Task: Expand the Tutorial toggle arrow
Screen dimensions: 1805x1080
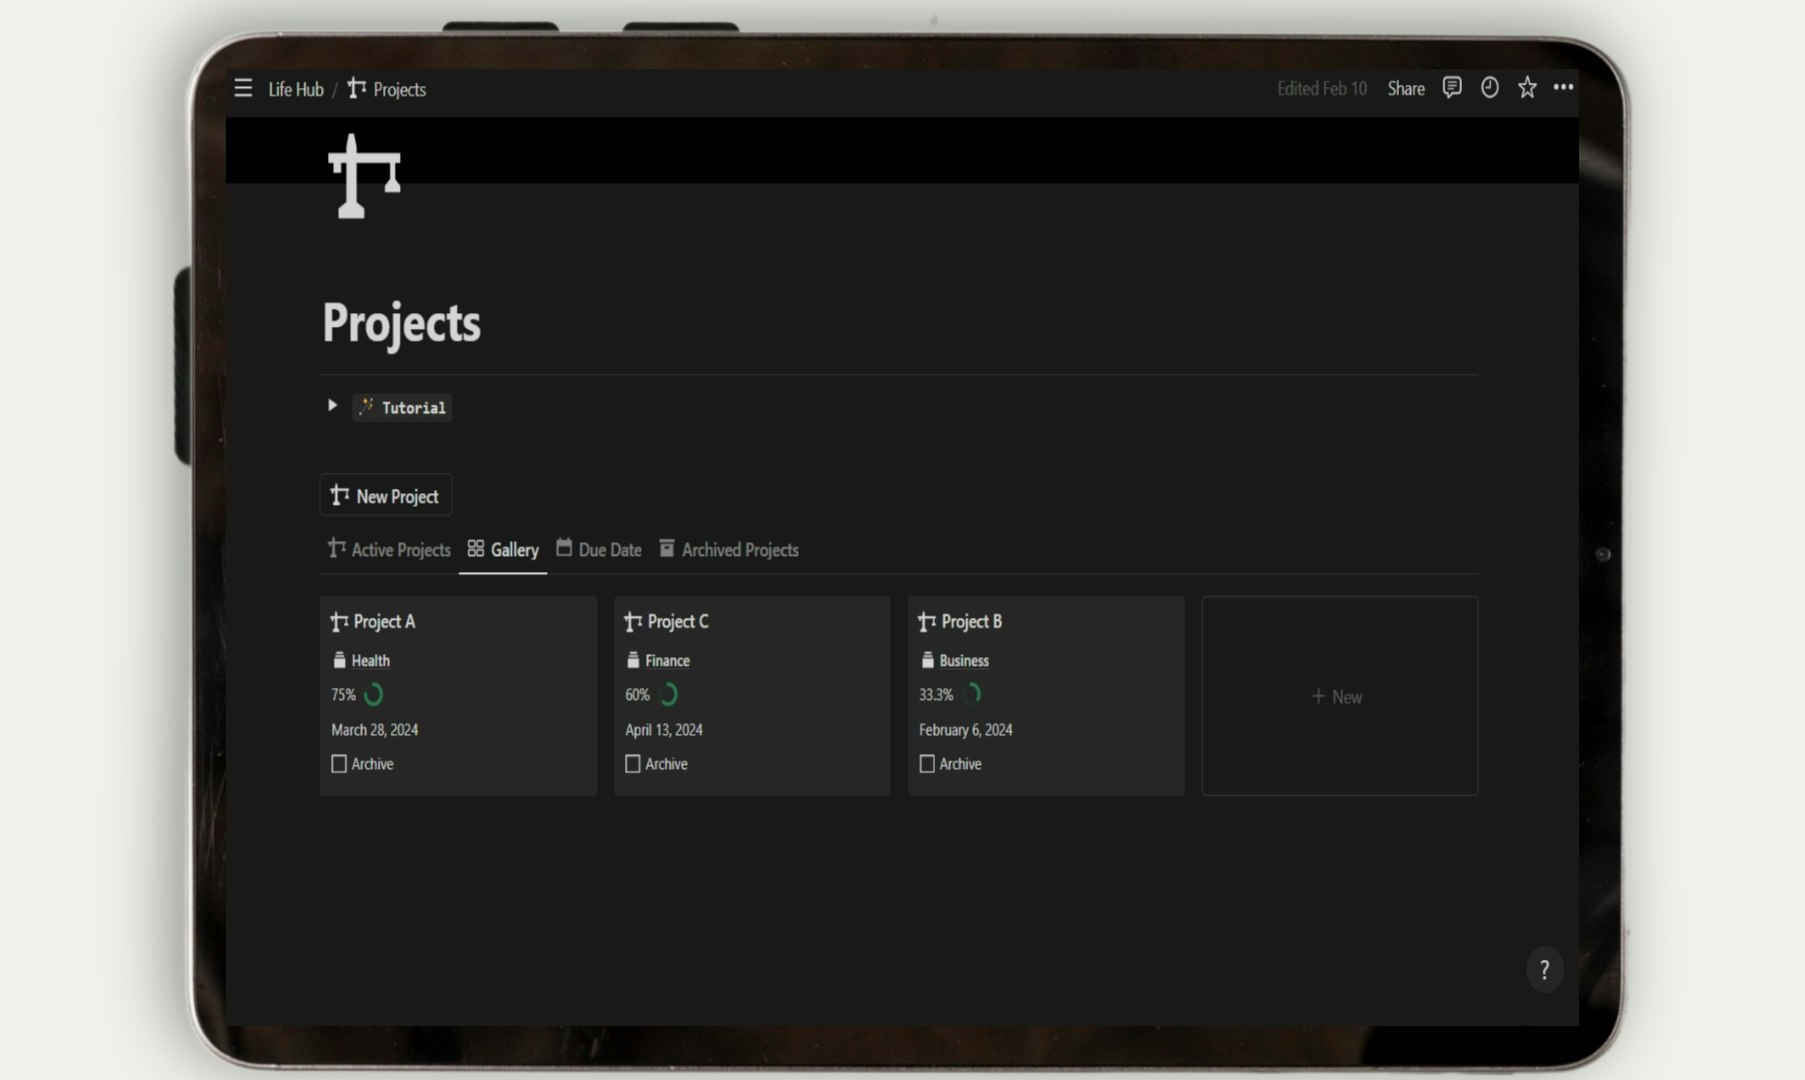Action: coord(332,405)
